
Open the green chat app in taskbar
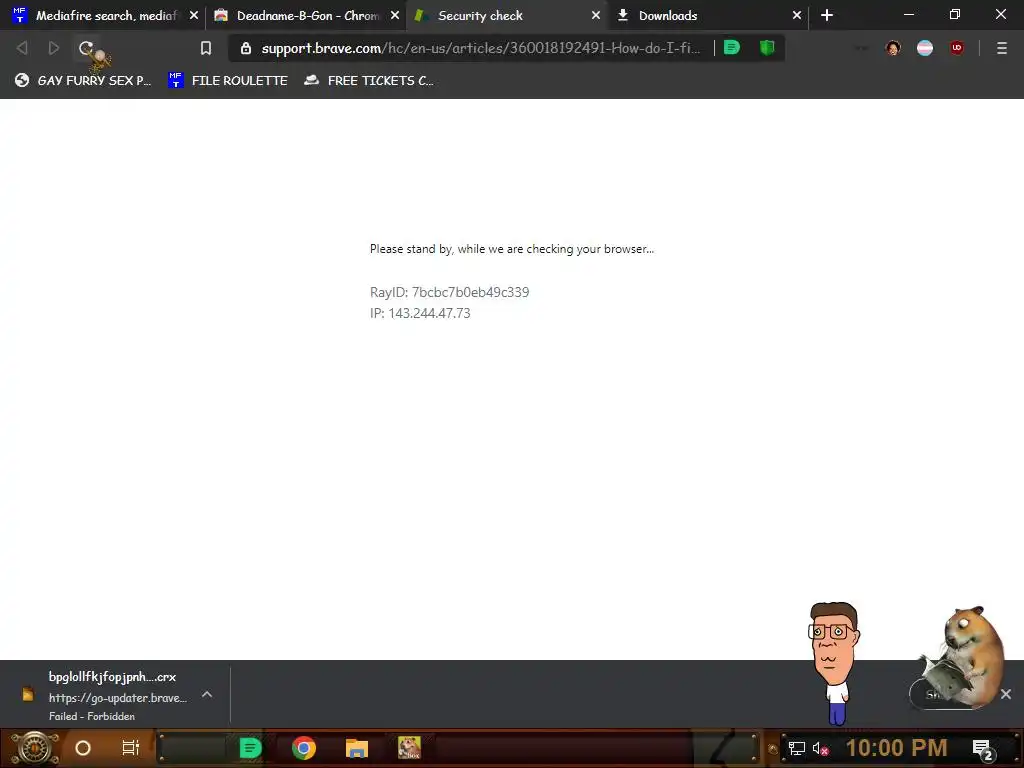(250, 748)
